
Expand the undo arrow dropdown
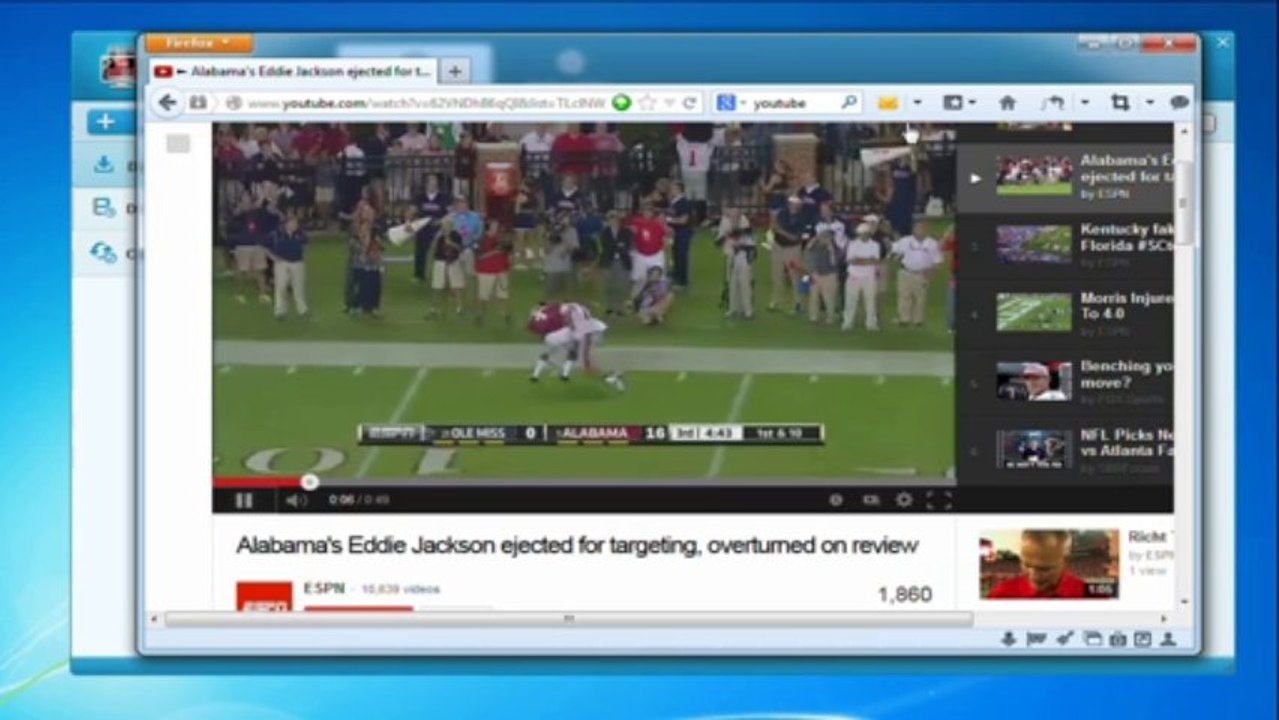[1085, 103]
